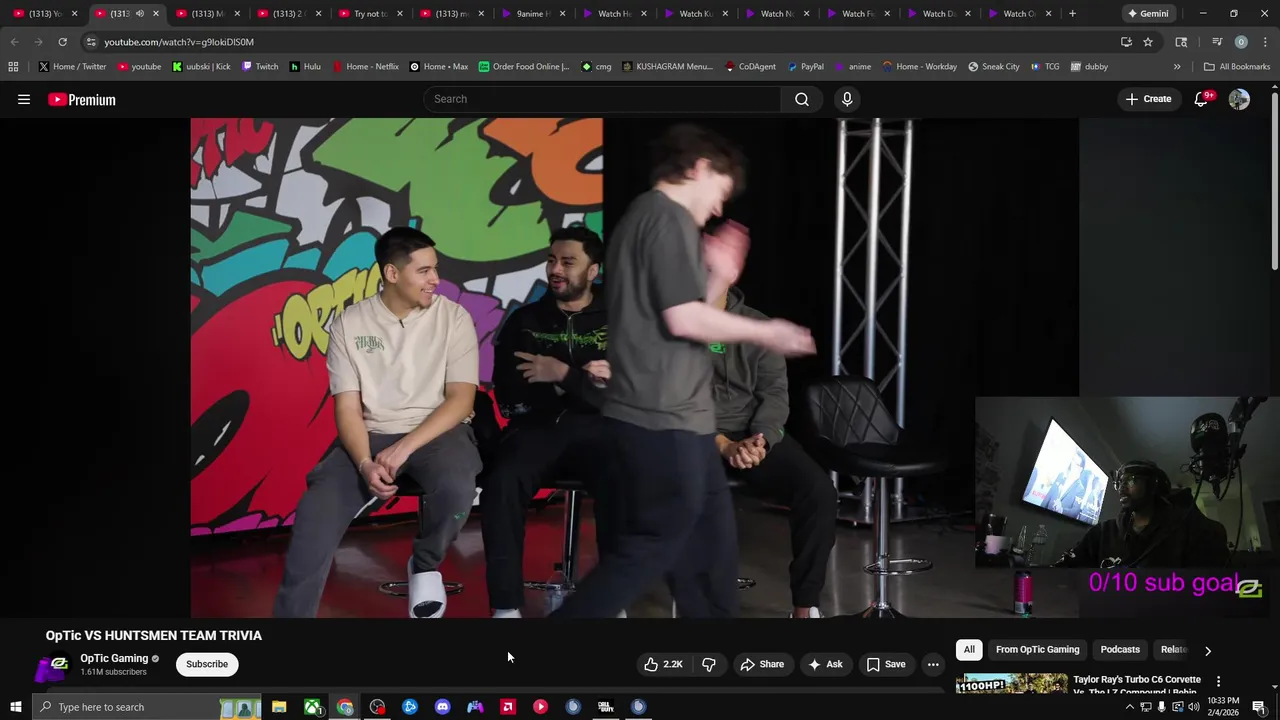Select the All filter chip
Viewport: 1280px width, 720px height.
point(969,650)
